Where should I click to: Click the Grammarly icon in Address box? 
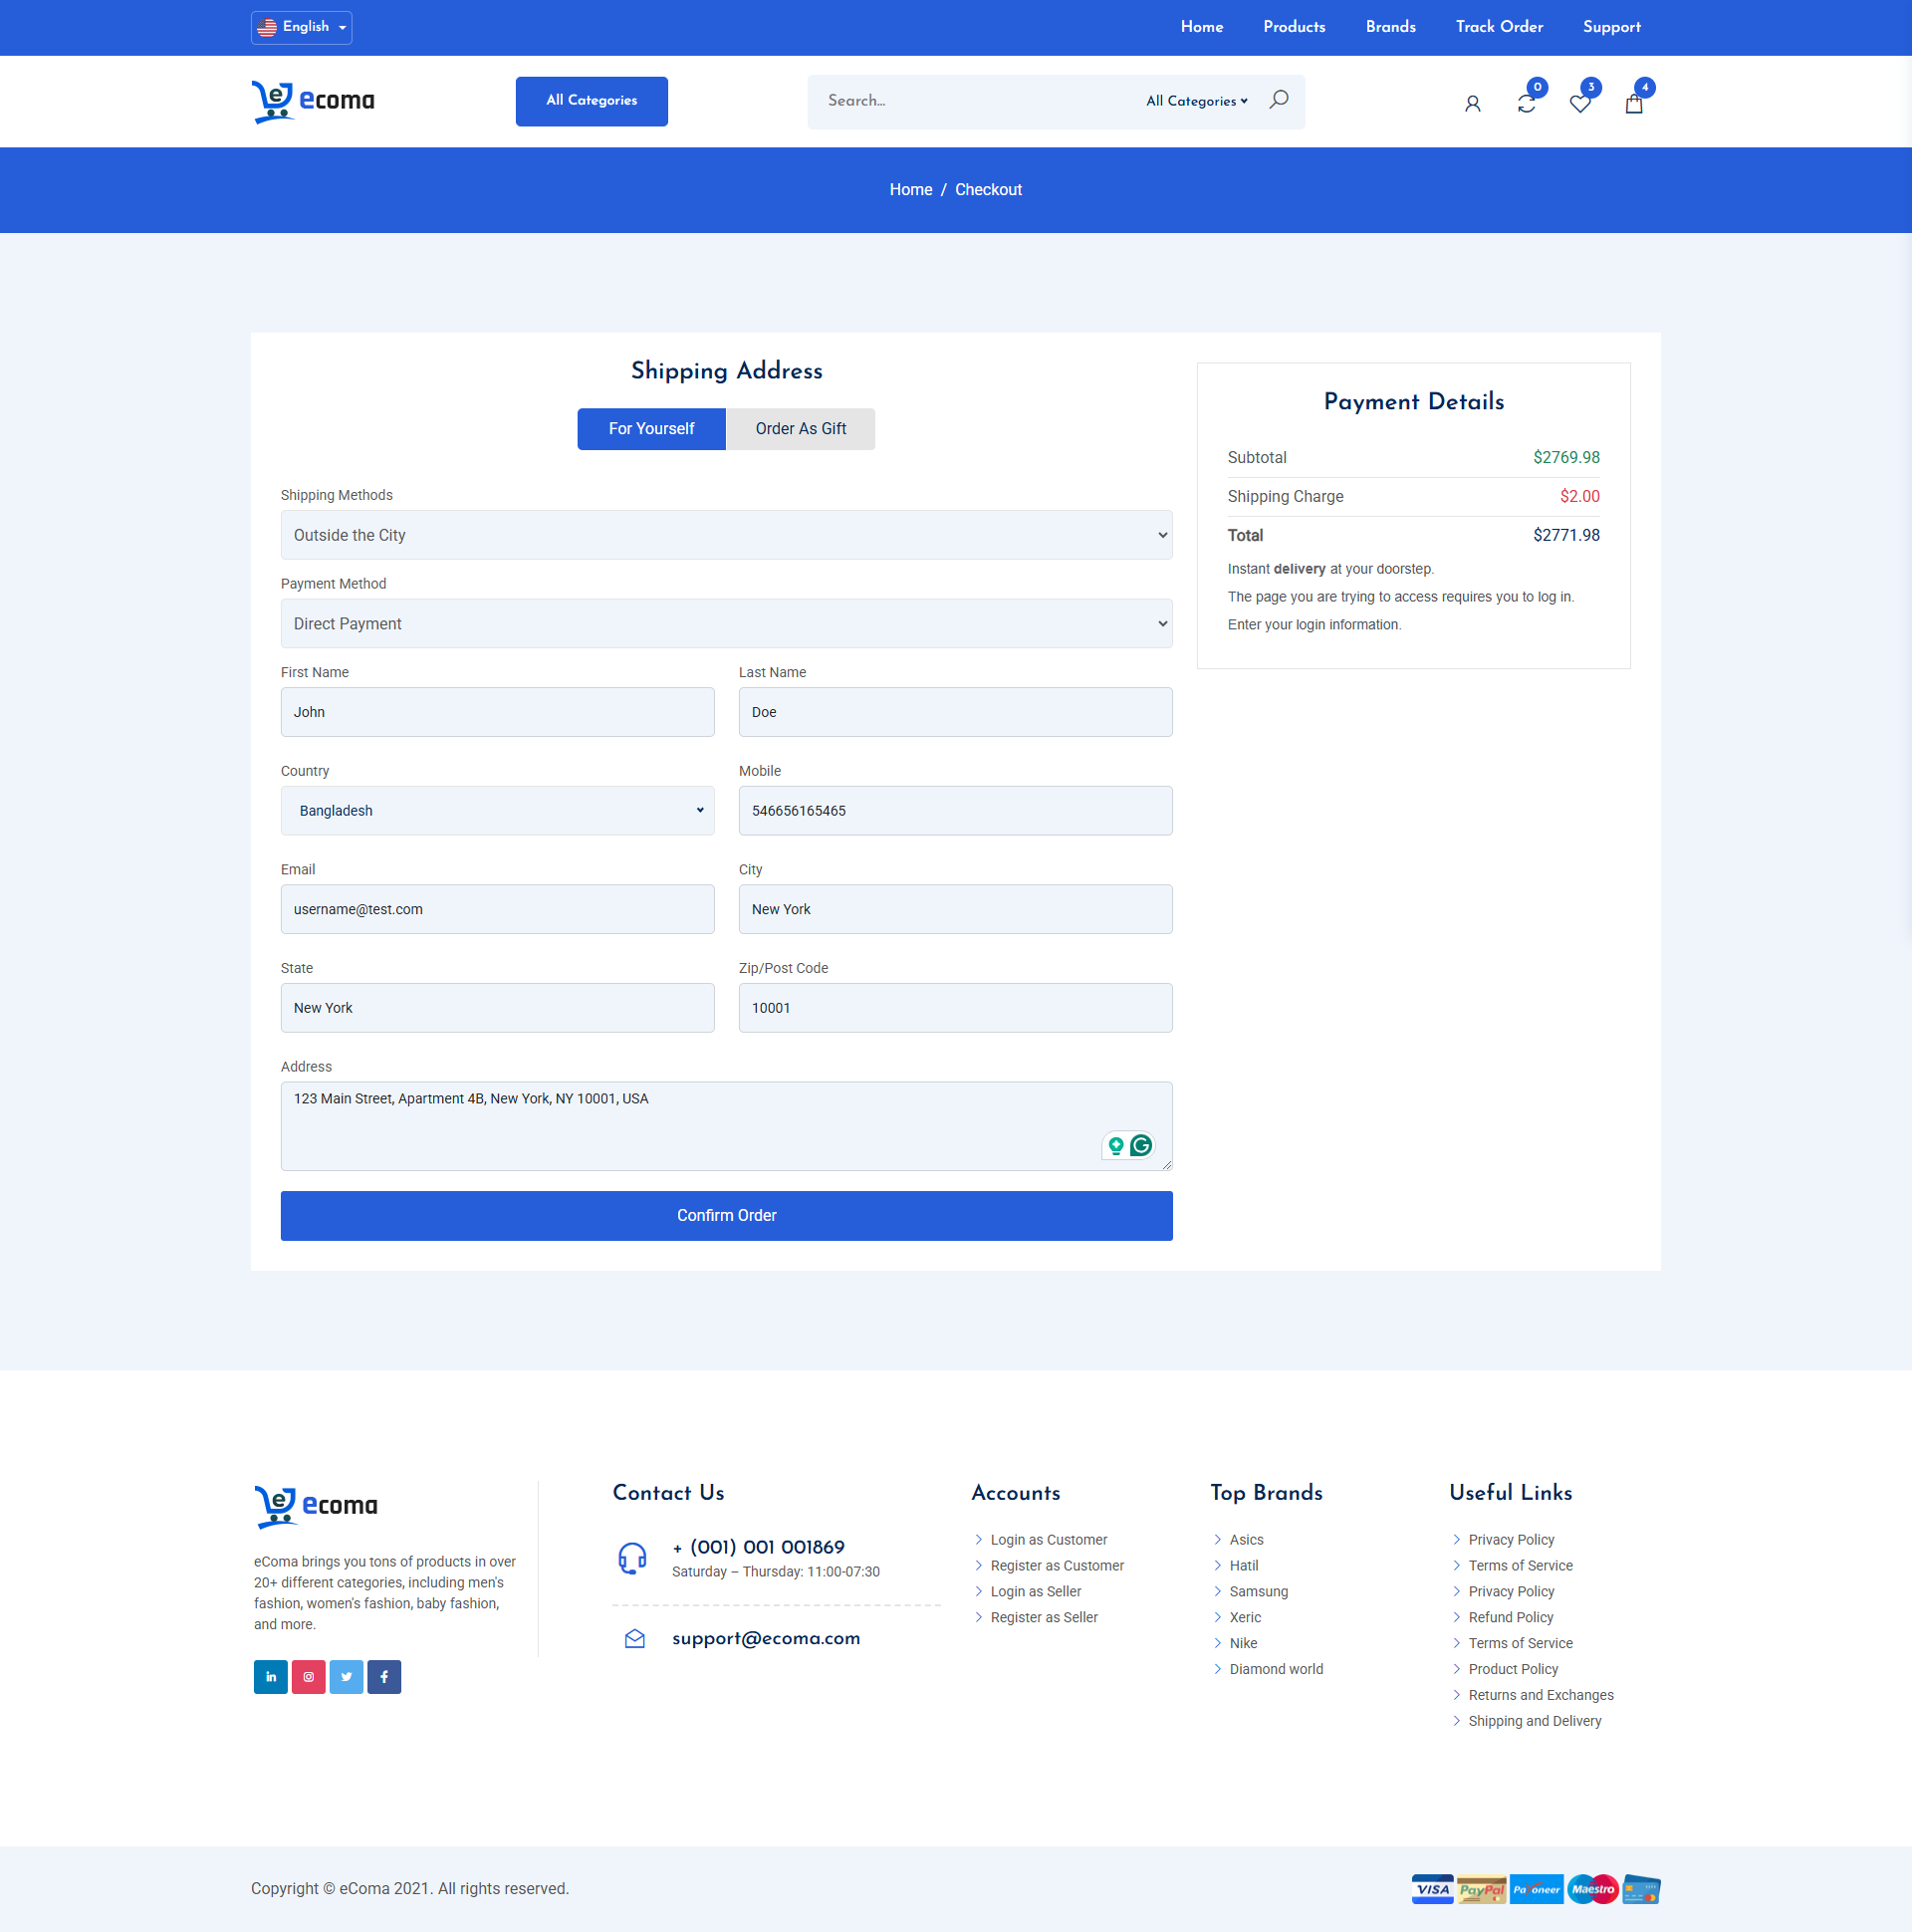[1140, 1145]
